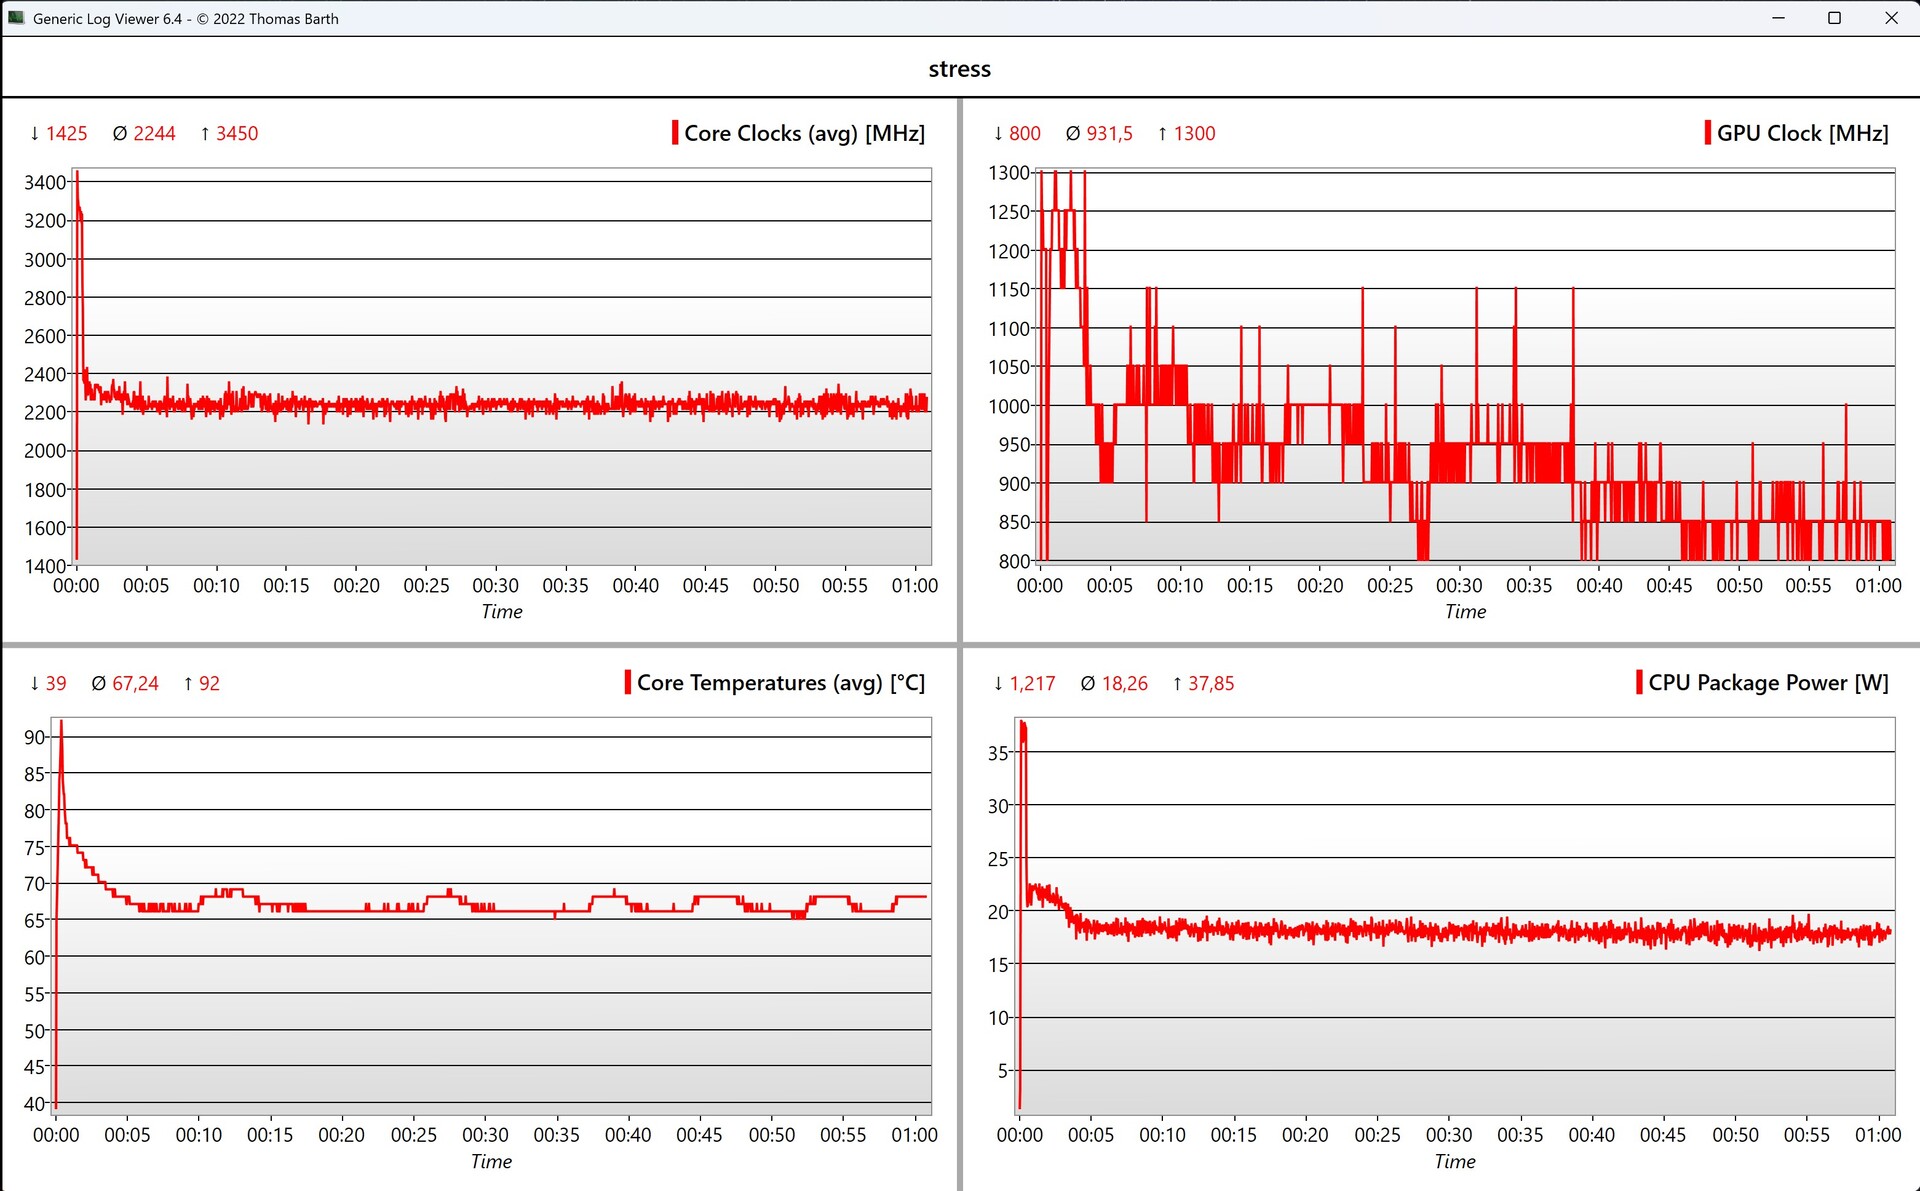Click the Core Clocks (avg) [MHz] label

click(804, 133)
